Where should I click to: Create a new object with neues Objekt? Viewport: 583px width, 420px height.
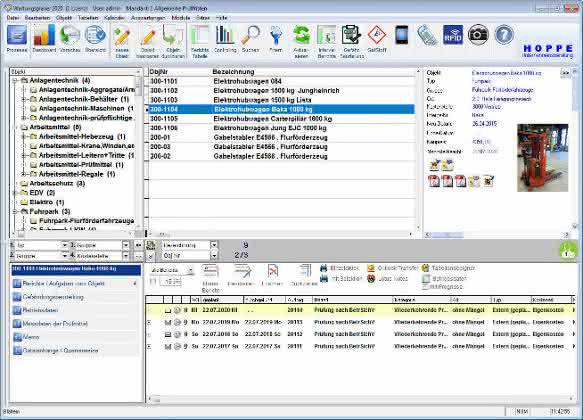[x=122, y=36]
